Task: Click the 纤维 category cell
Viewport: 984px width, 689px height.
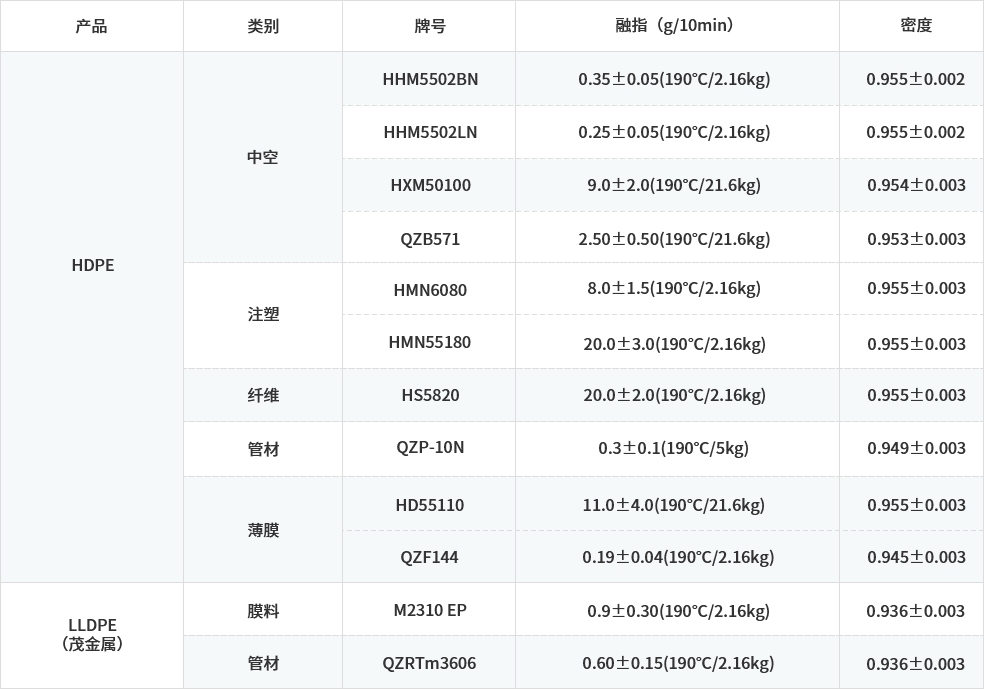Action: point(262,395)
